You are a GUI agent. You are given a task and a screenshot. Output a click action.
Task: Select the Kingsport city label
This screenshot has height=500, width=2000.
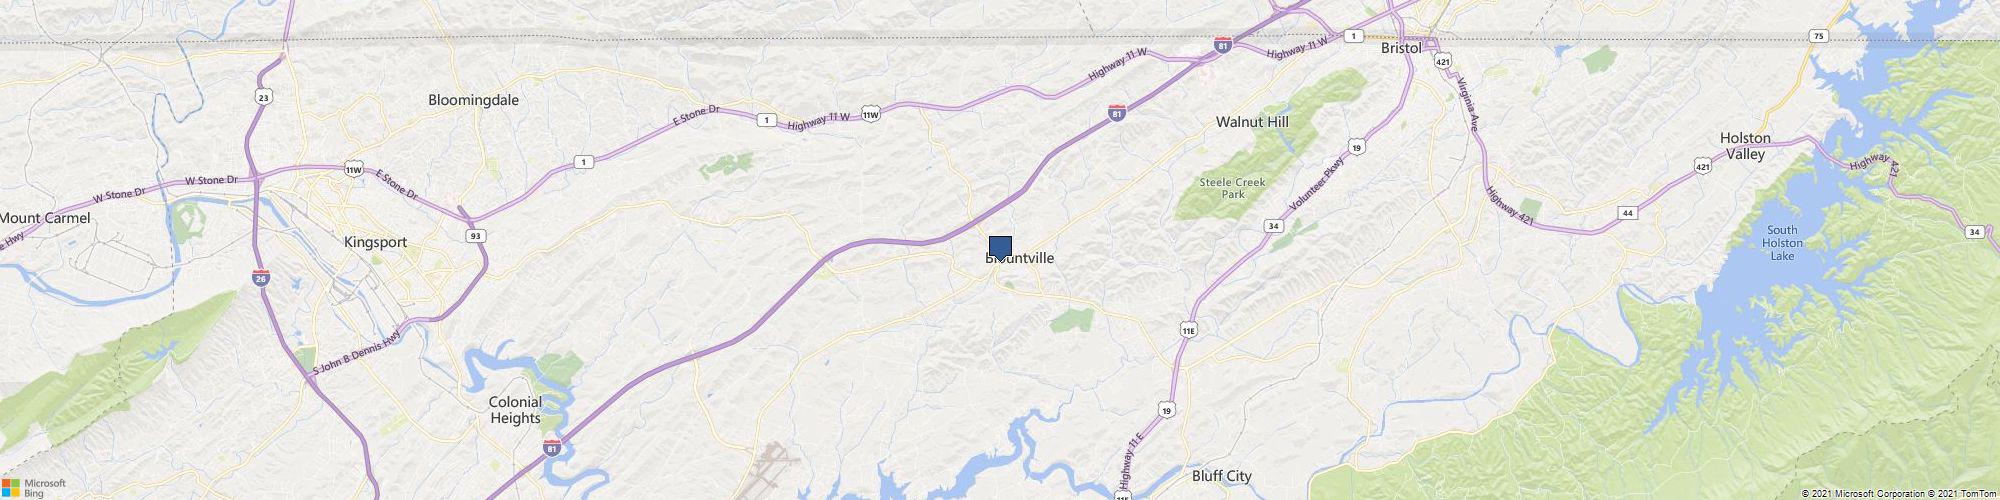pos(375,242)
